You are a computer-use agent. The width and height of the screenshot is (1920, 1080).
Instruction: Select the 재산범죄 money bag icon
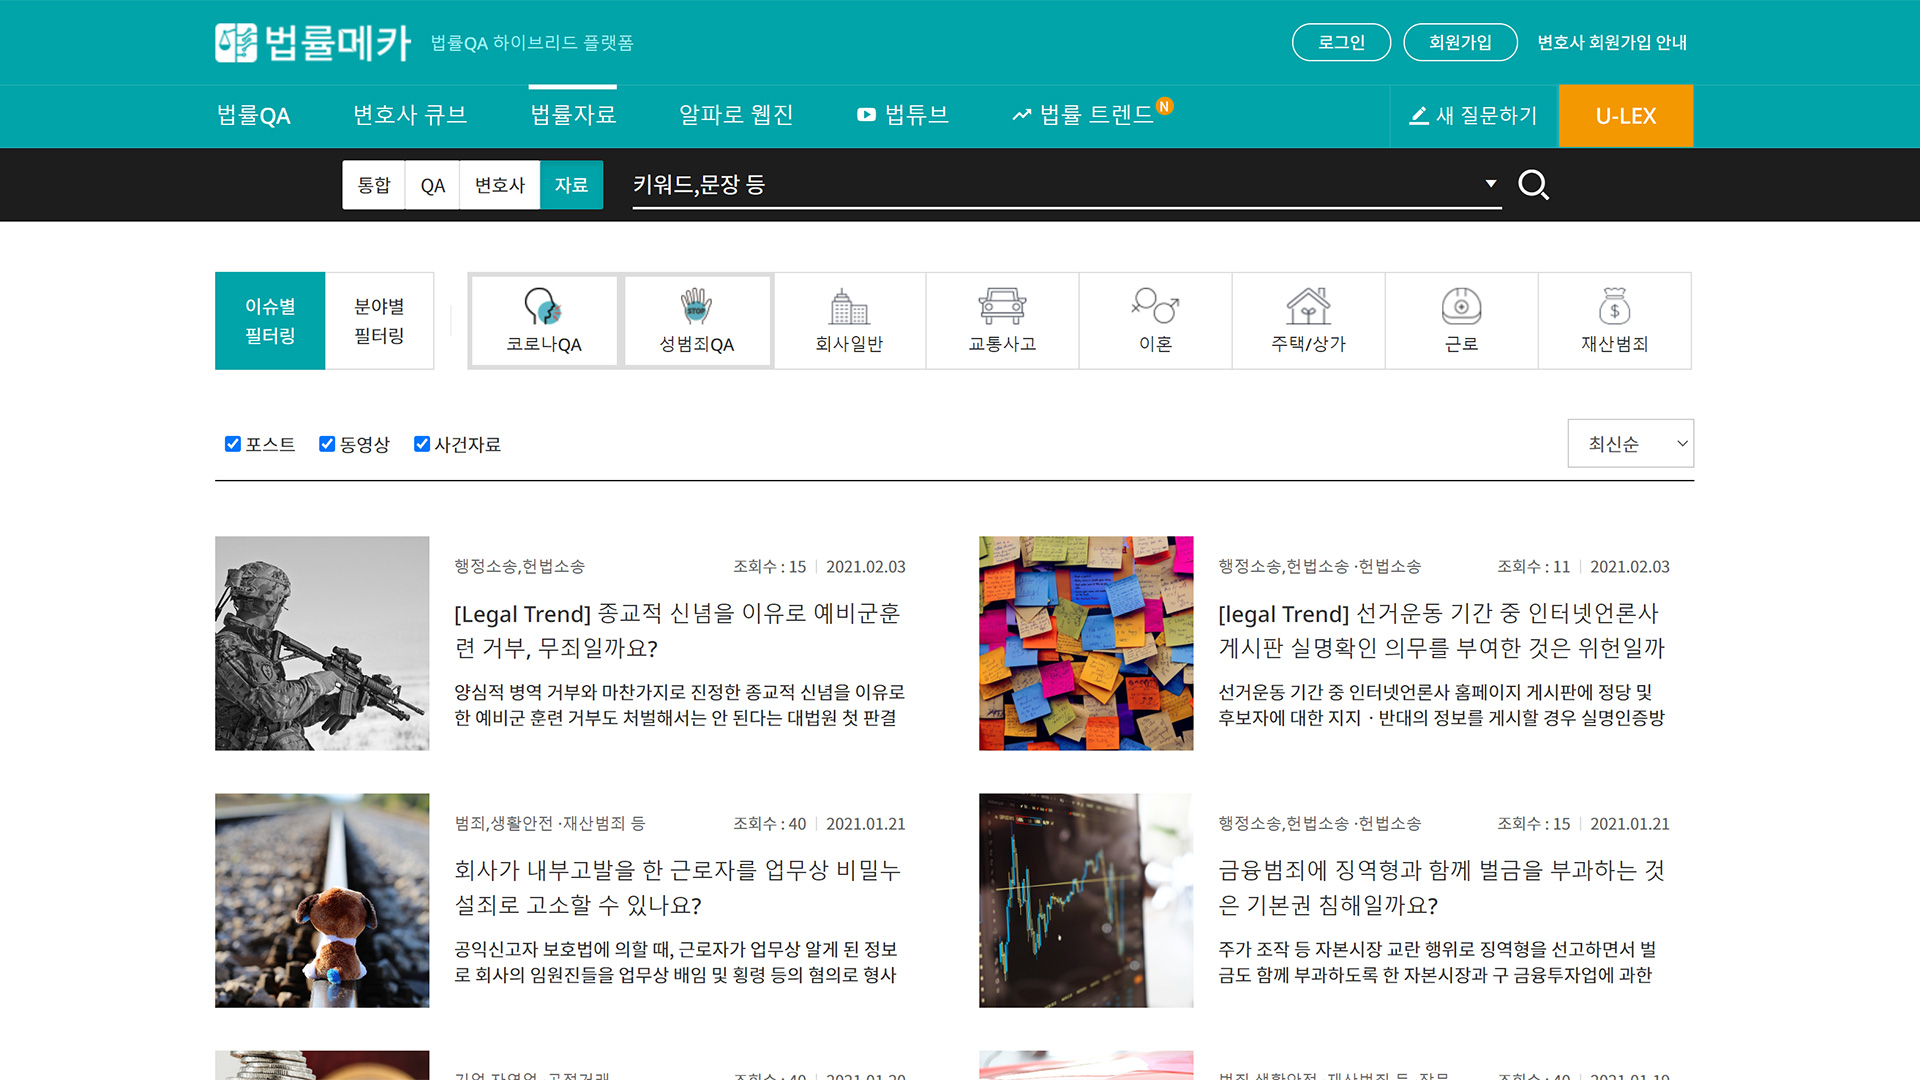point(1614,307)
